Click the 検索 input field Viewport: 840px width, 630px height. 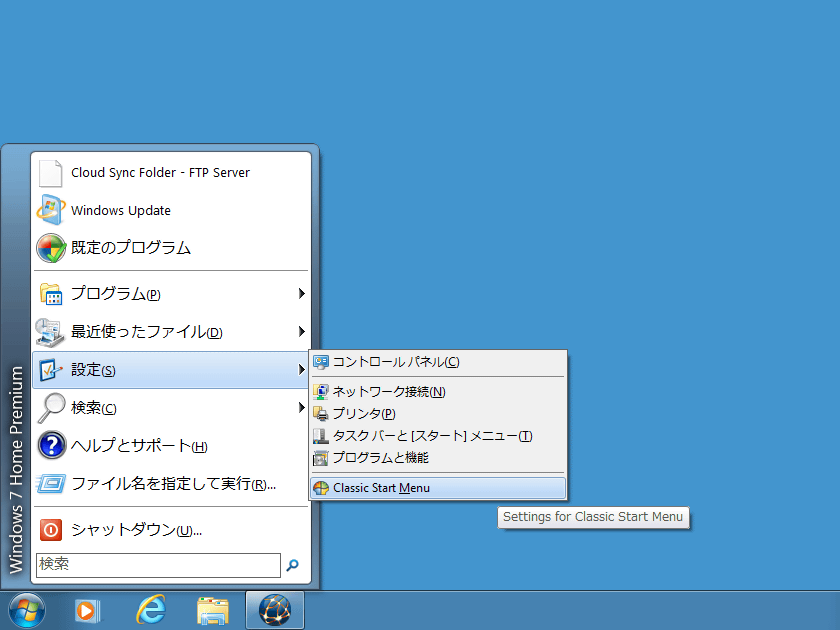(x=158, y=565)
